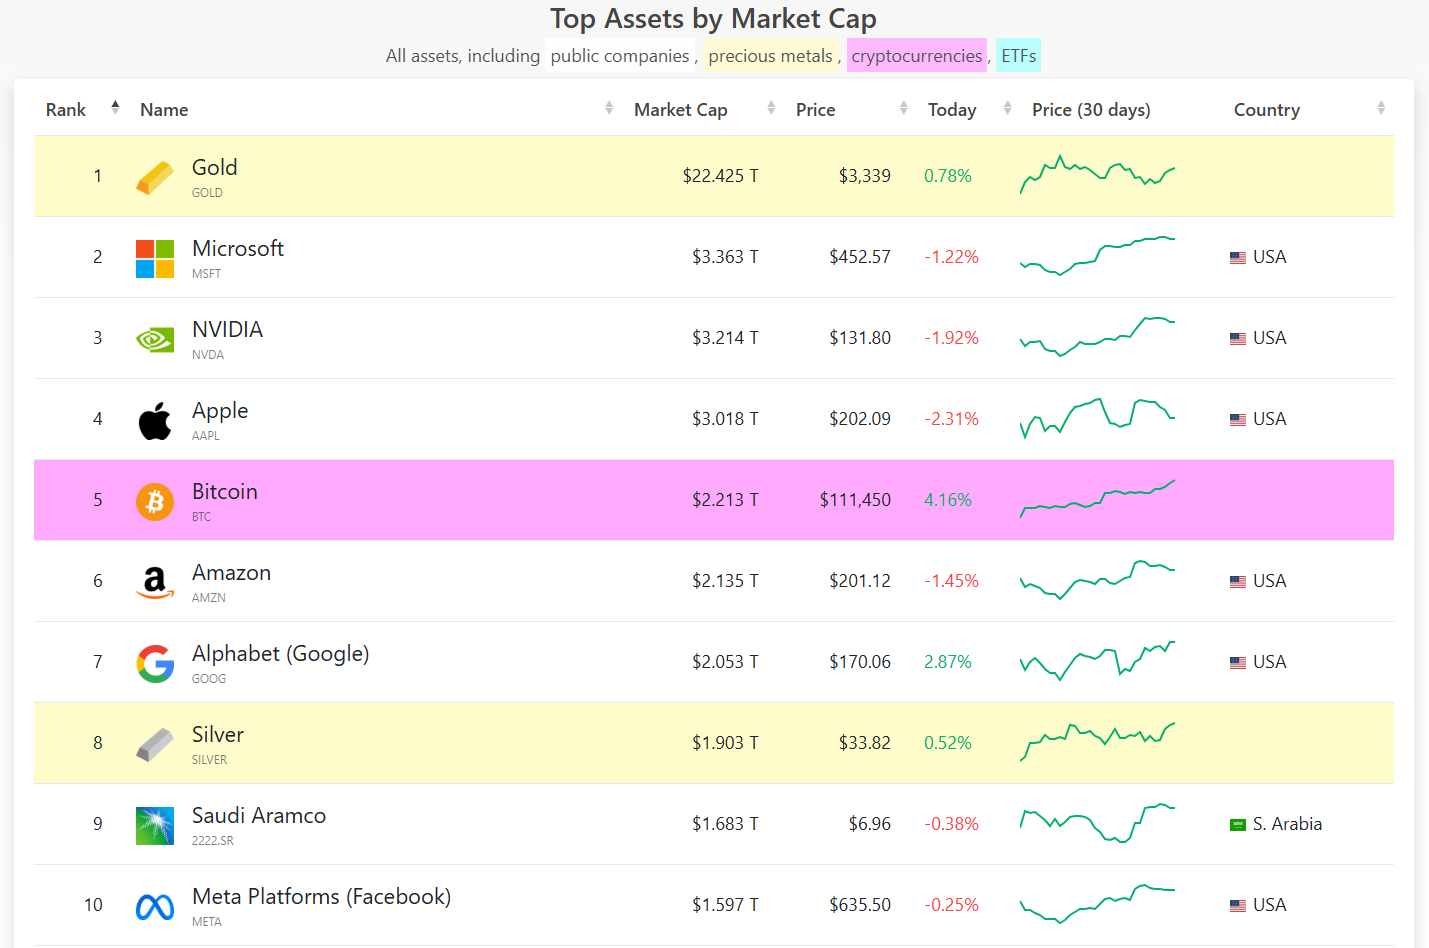Click Meta price $635.50
The width and height of the screenshot is (1429, 948).
pyautogui.click(x=860, y=905)
